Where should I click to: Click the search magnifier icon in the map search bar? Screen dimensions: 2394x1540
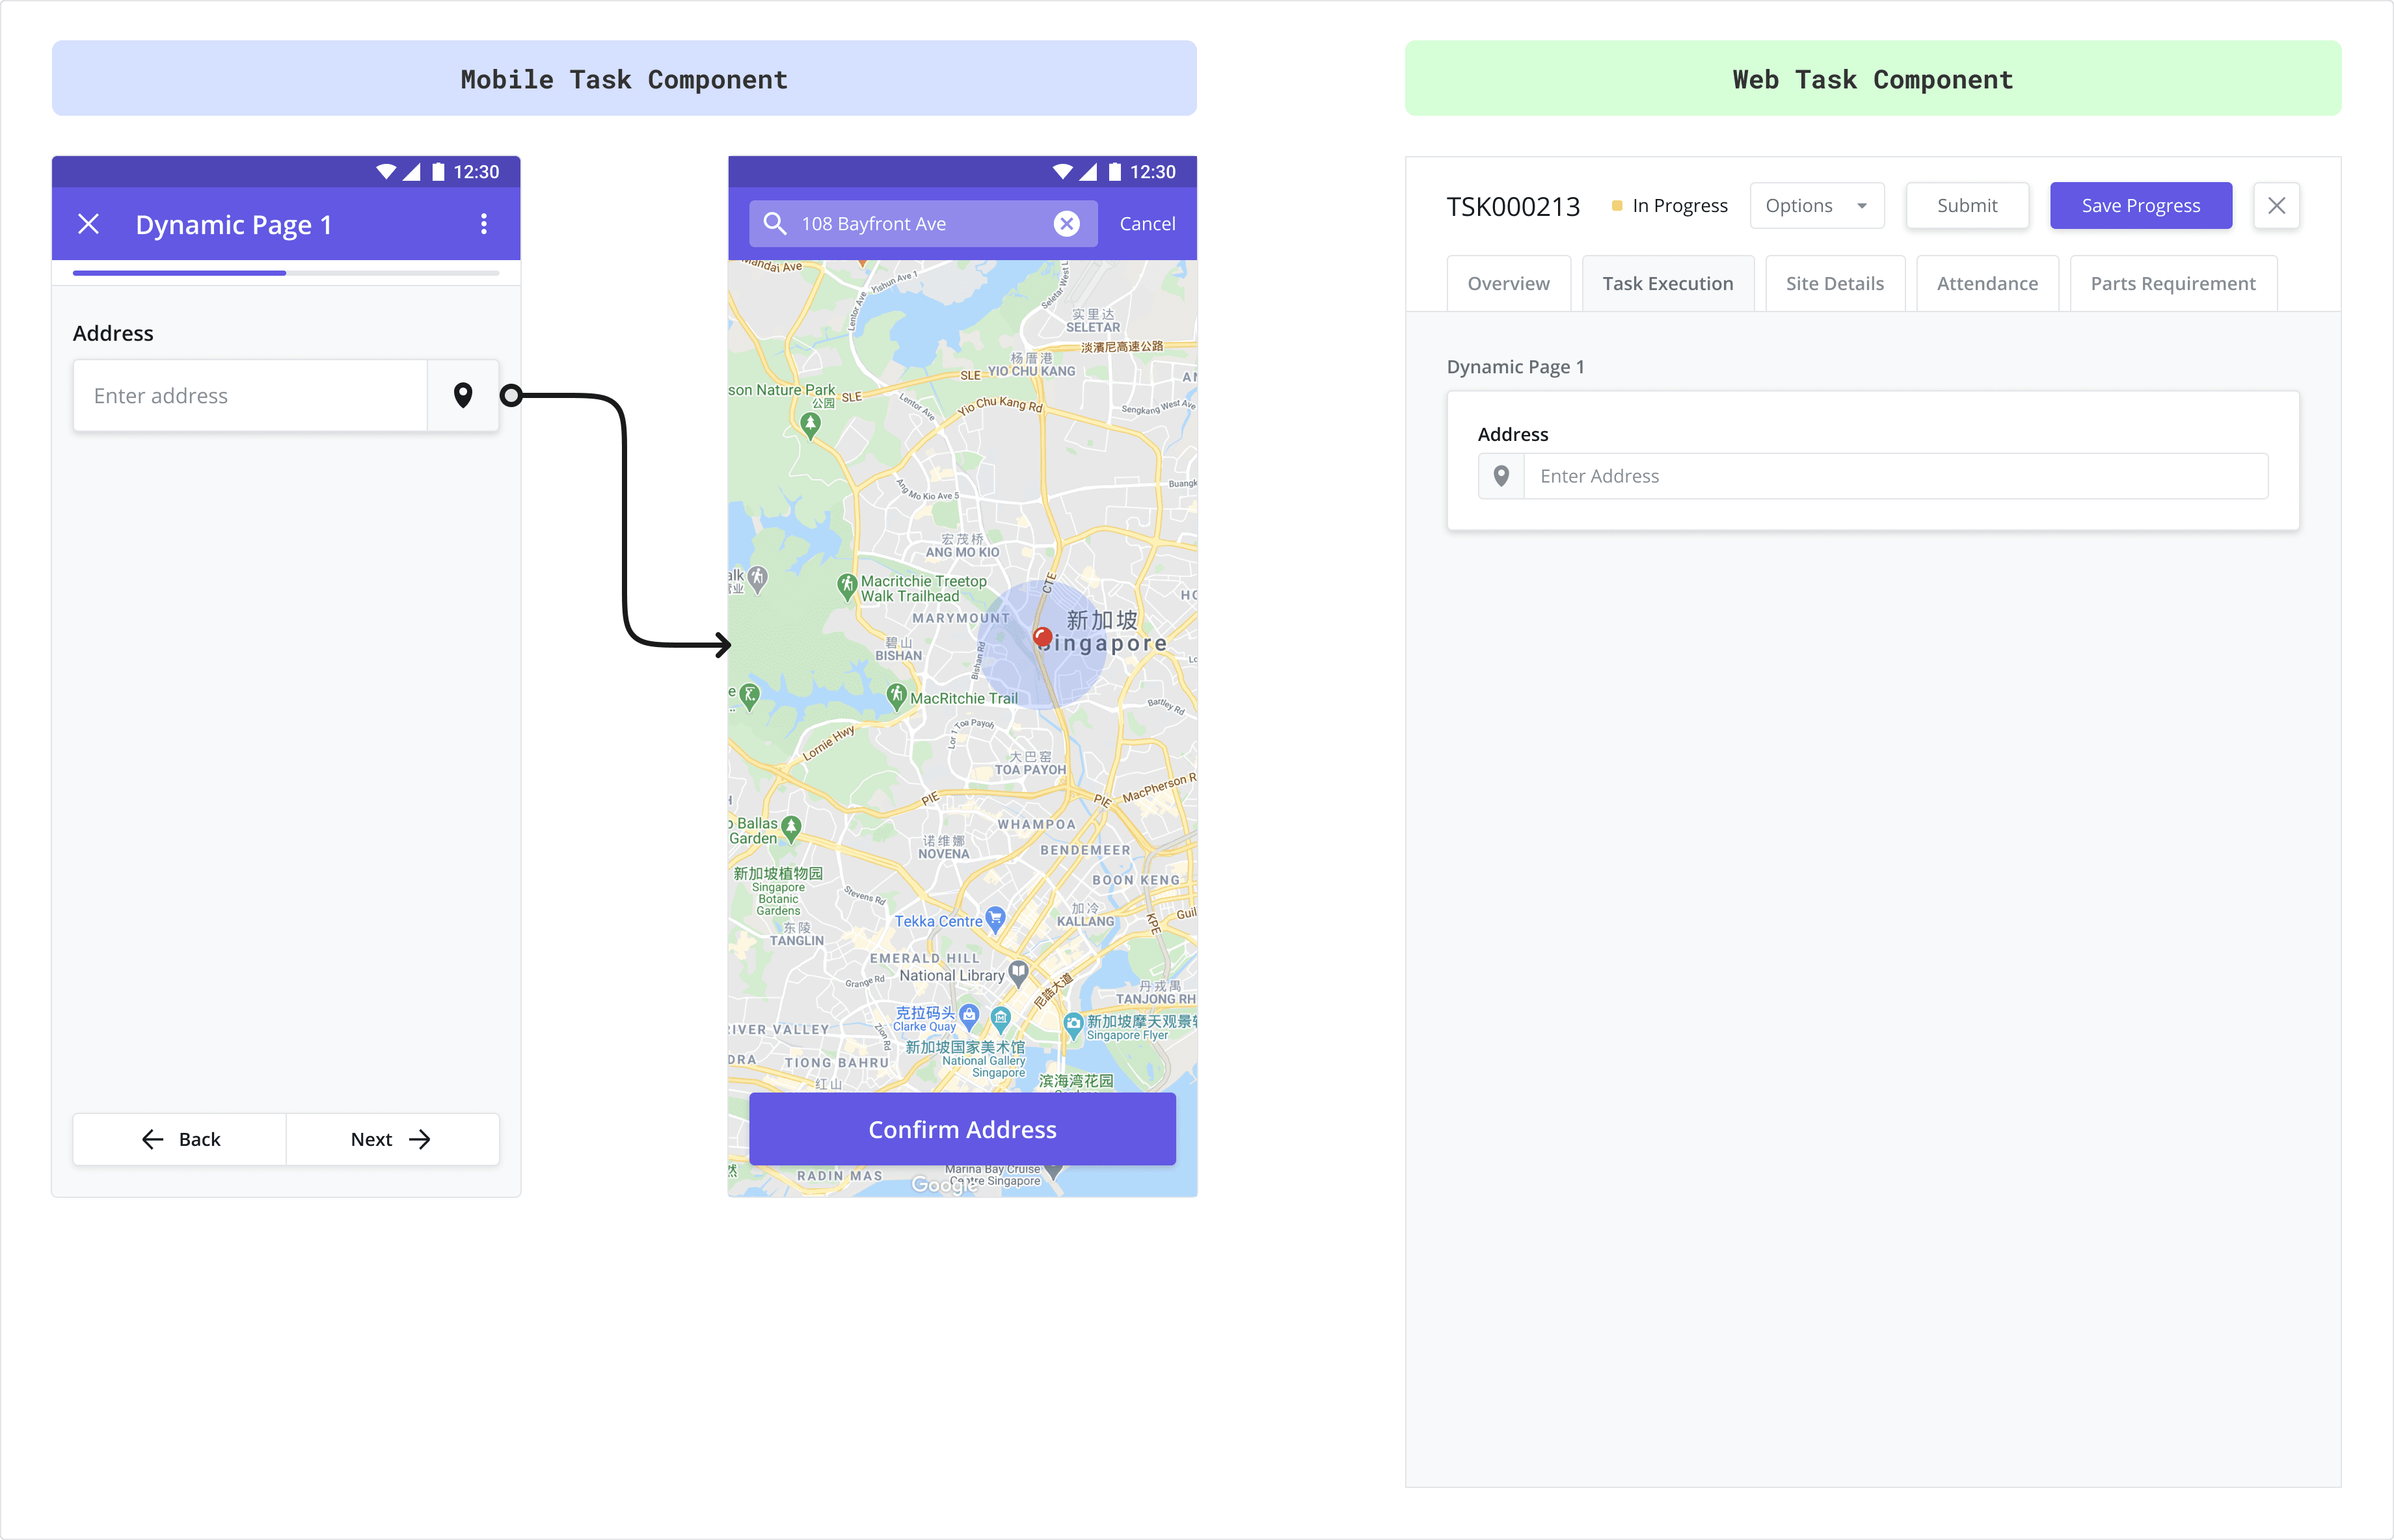tap(774, 223)
